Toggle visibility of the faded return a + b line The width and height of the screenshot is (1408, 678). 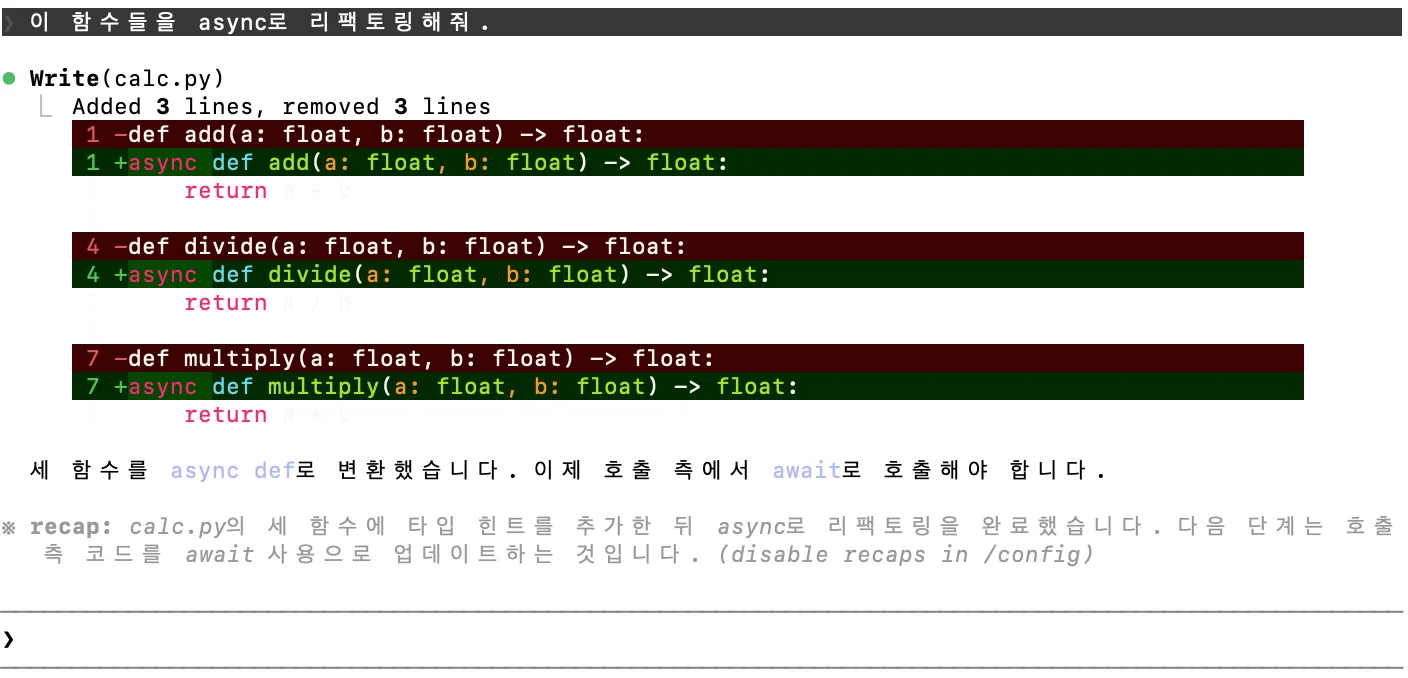(265, 190)
